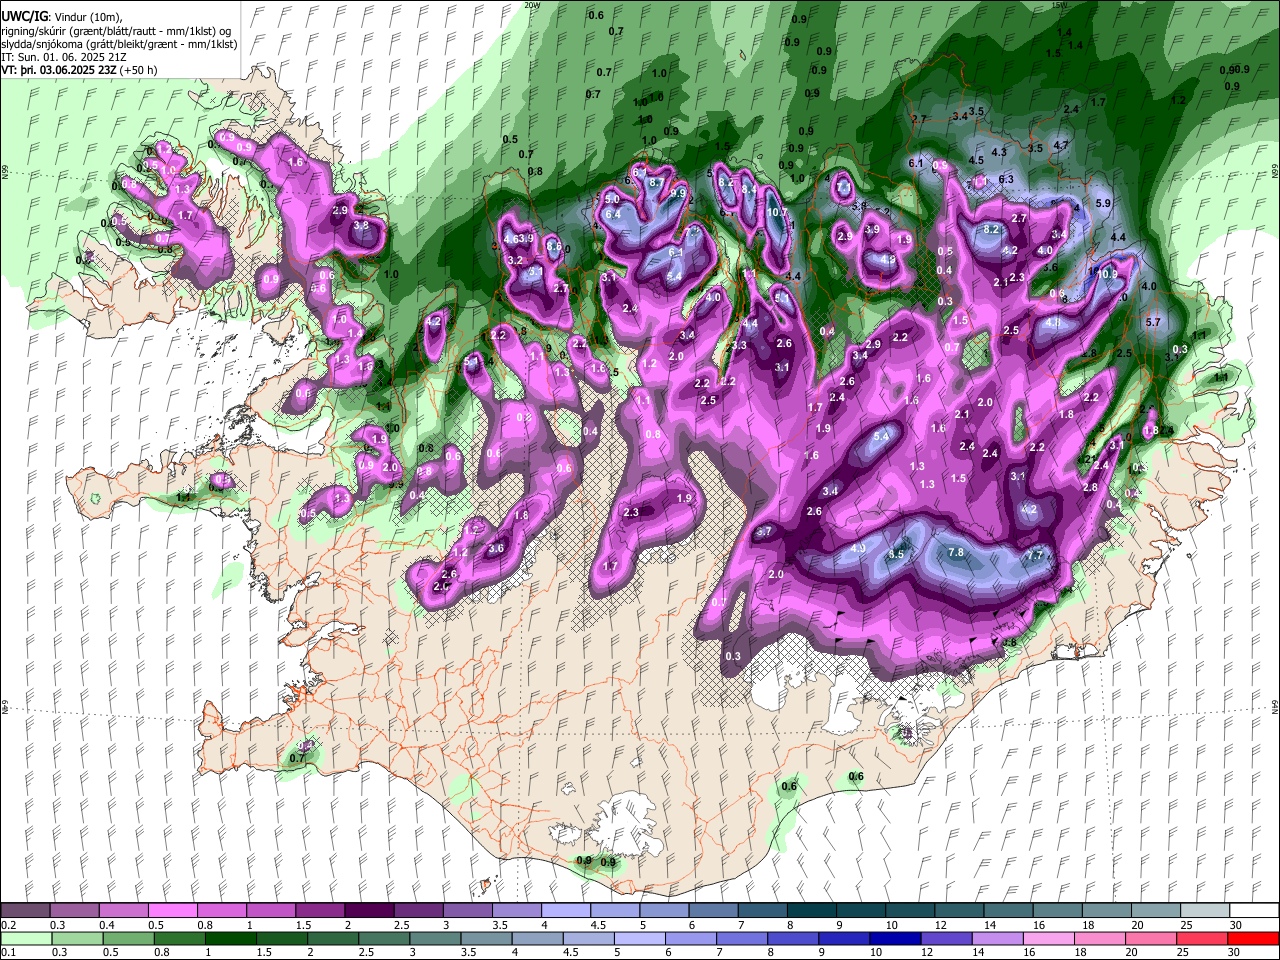The image size is (1280, 960).
Task: Pick the white swatch ending the upper scale
Action: [1253, 911]
